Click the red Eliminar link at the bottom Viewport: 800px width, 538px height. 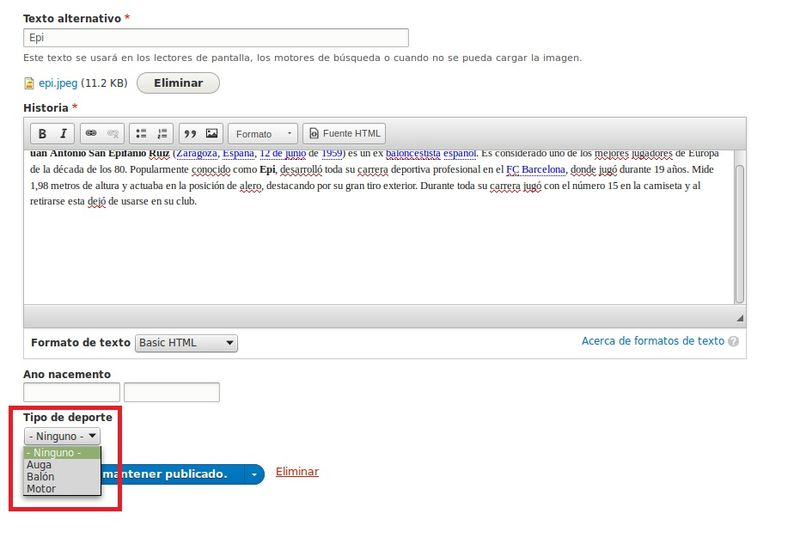point(297,472)
